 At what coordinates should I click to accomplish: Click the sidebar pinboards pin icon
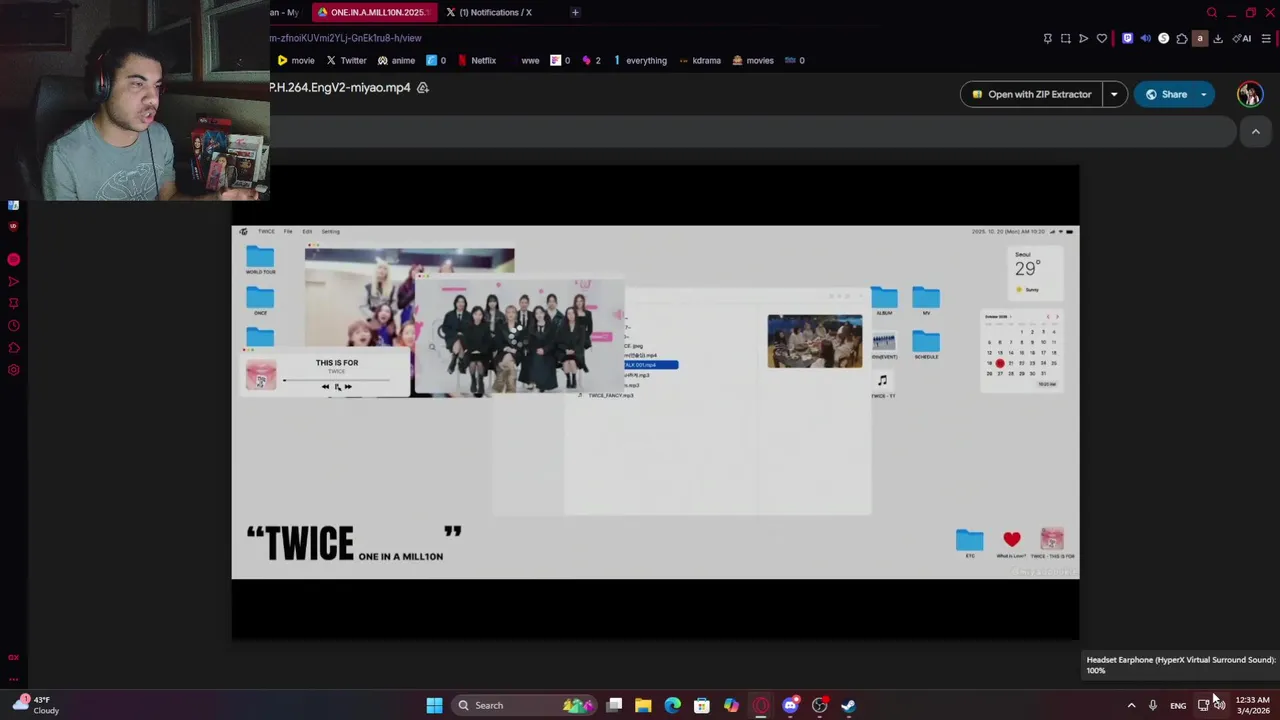tap(14, 303)
